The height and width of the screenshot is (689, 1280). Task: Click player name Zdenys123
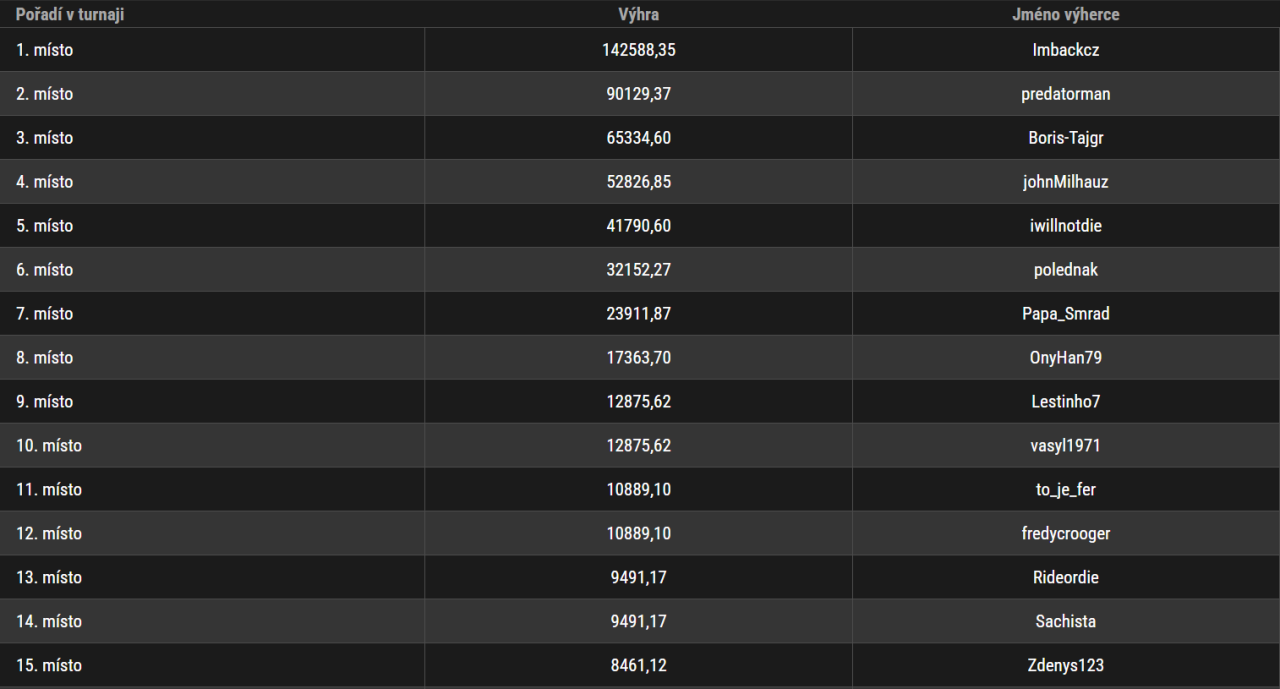click(x=1066, y=666)
